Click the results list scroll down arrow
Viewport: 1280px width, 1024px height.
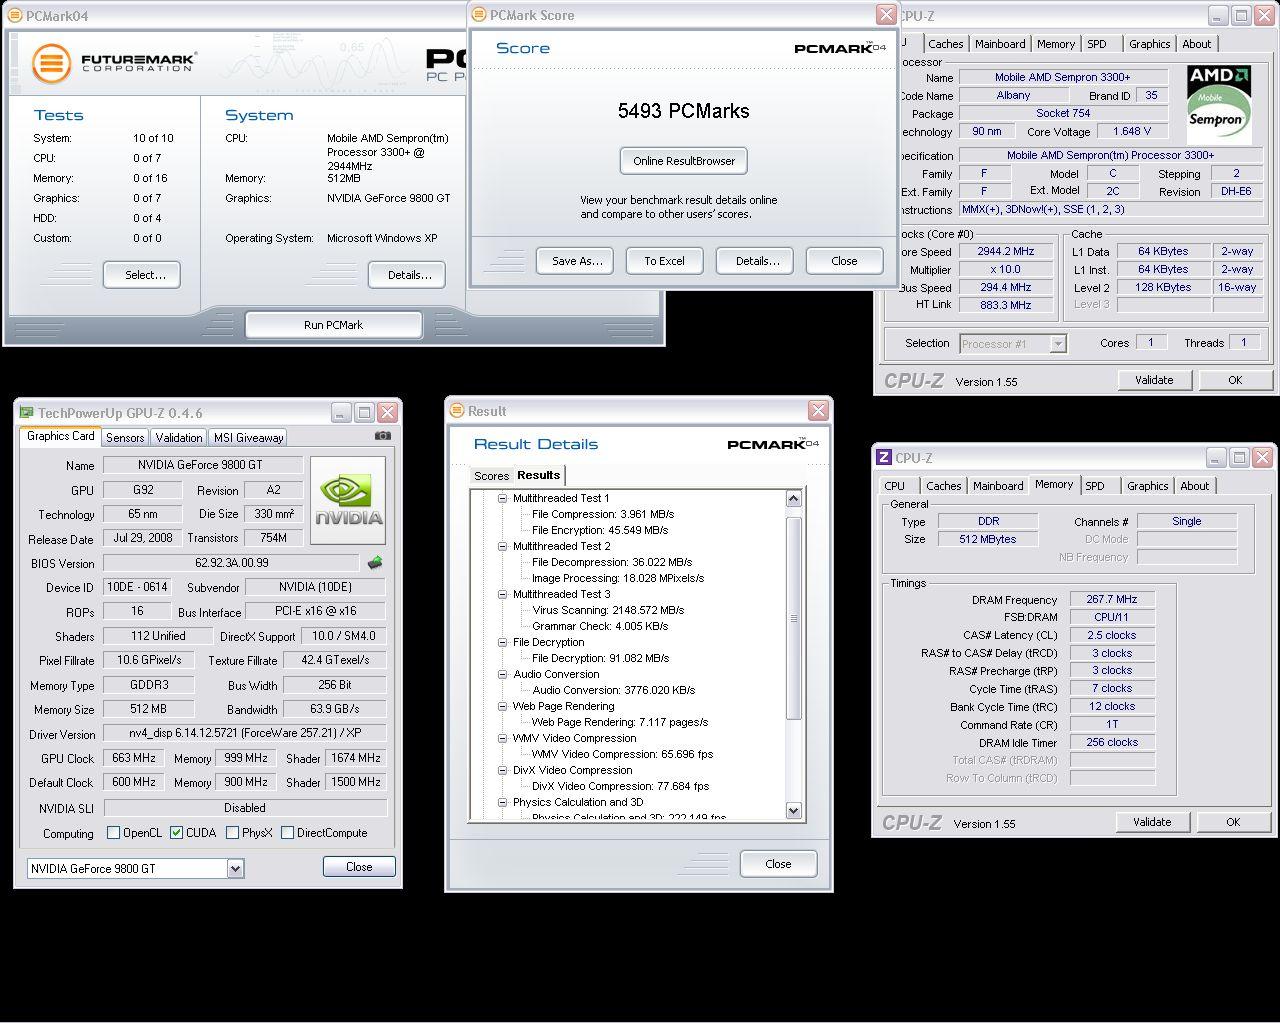coord(794,811)
